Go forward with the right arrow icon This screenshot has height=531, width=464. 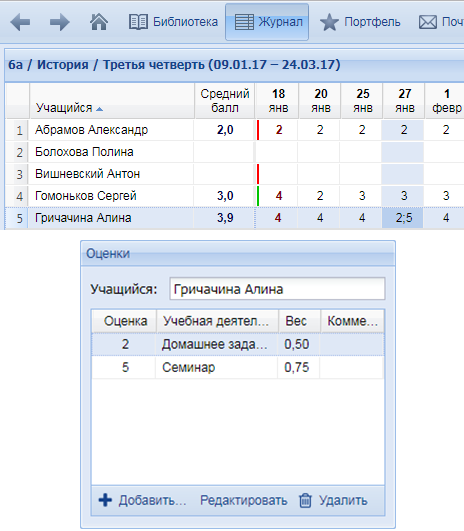tap(60, 22)
